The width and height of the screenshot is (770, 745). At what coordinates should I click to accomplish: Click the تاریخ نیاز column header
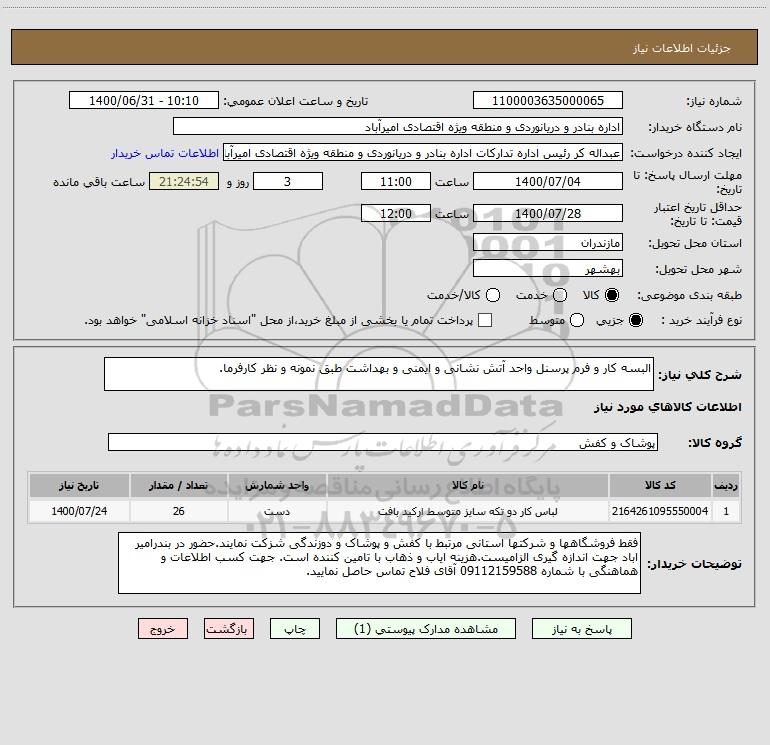coord(79,485)
